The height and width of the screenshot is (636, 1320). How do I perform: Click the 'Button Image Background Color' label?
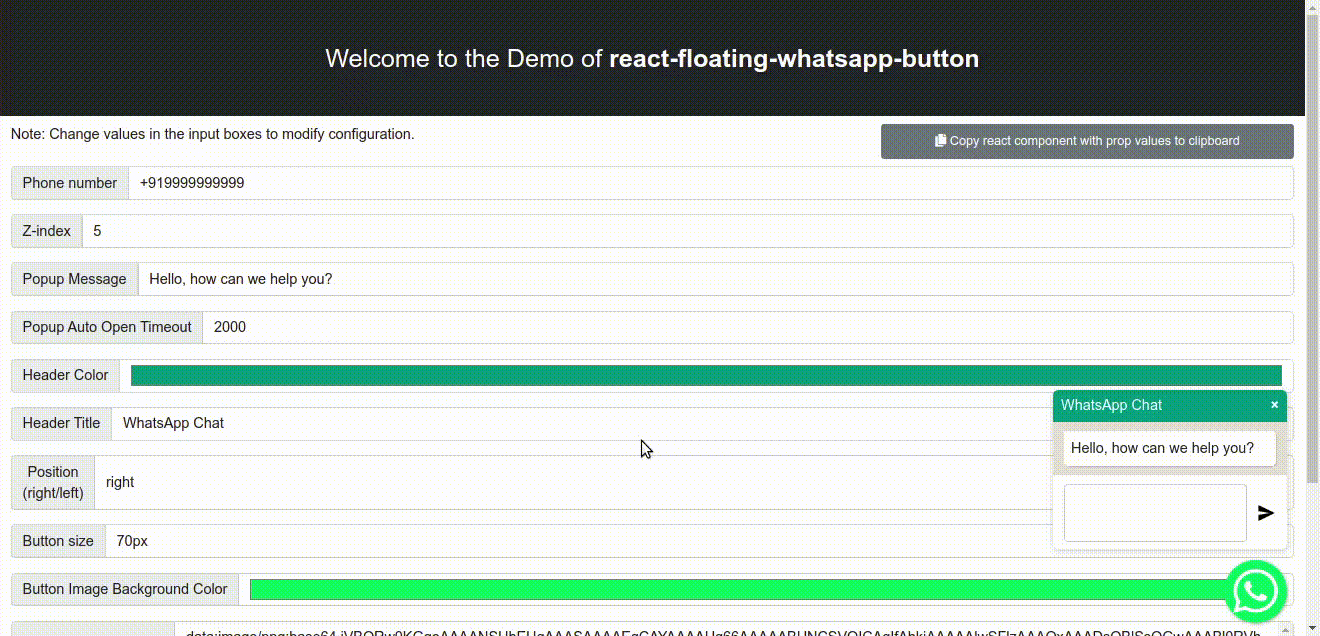point(125,589)
